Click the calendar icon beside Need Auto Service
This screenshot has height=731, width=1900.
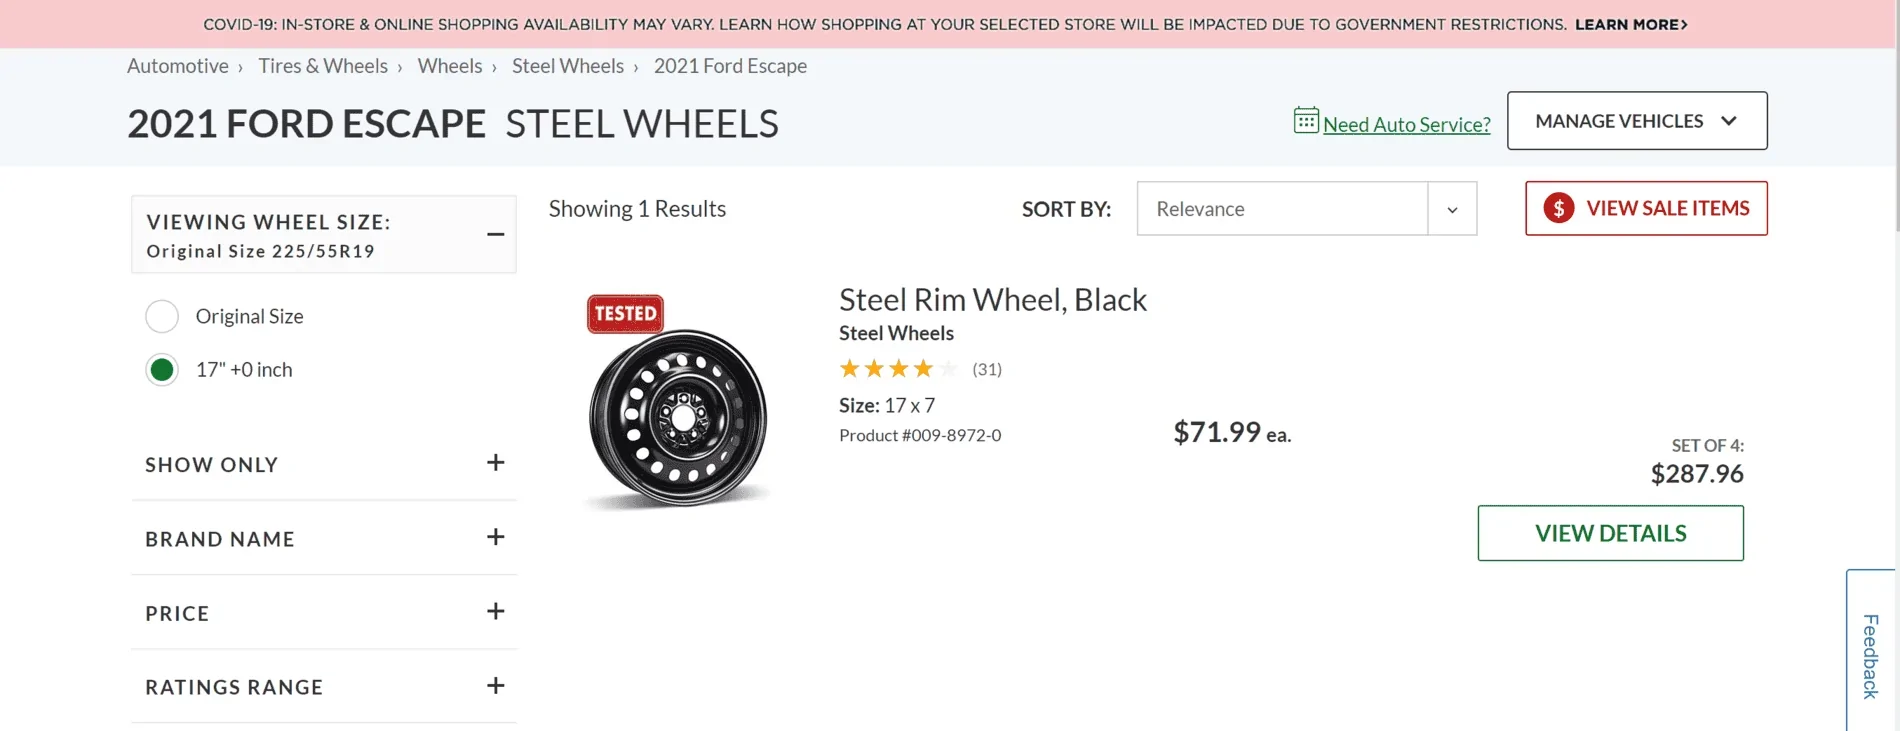coord(1305,119)
